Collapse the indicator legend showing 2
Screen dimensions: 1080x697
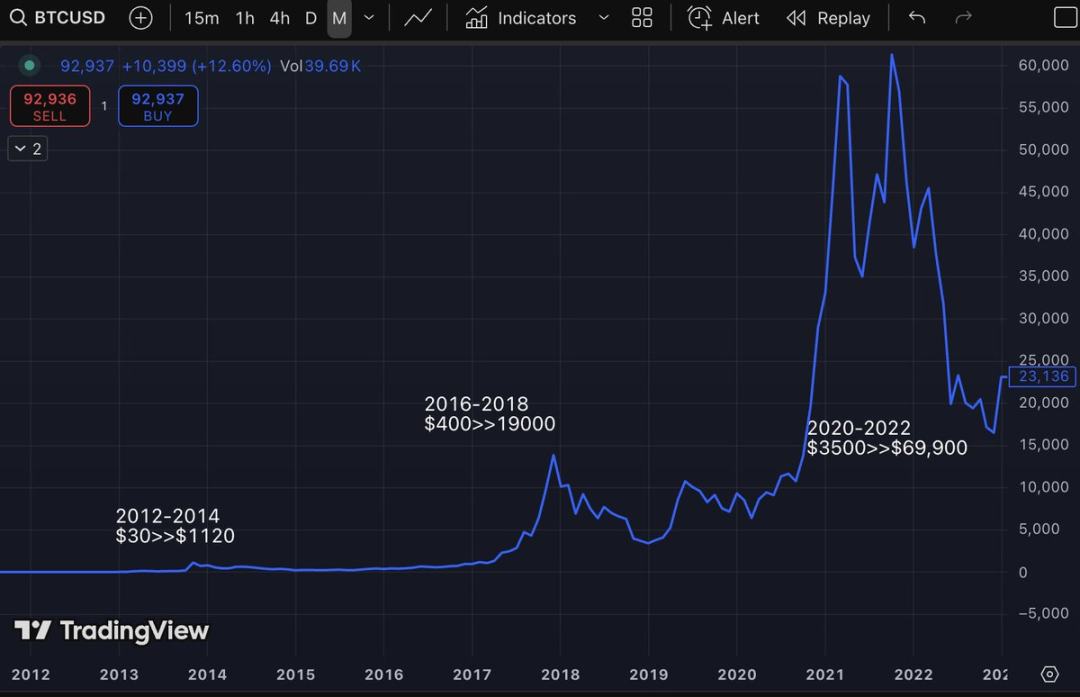tap(28, 149)
